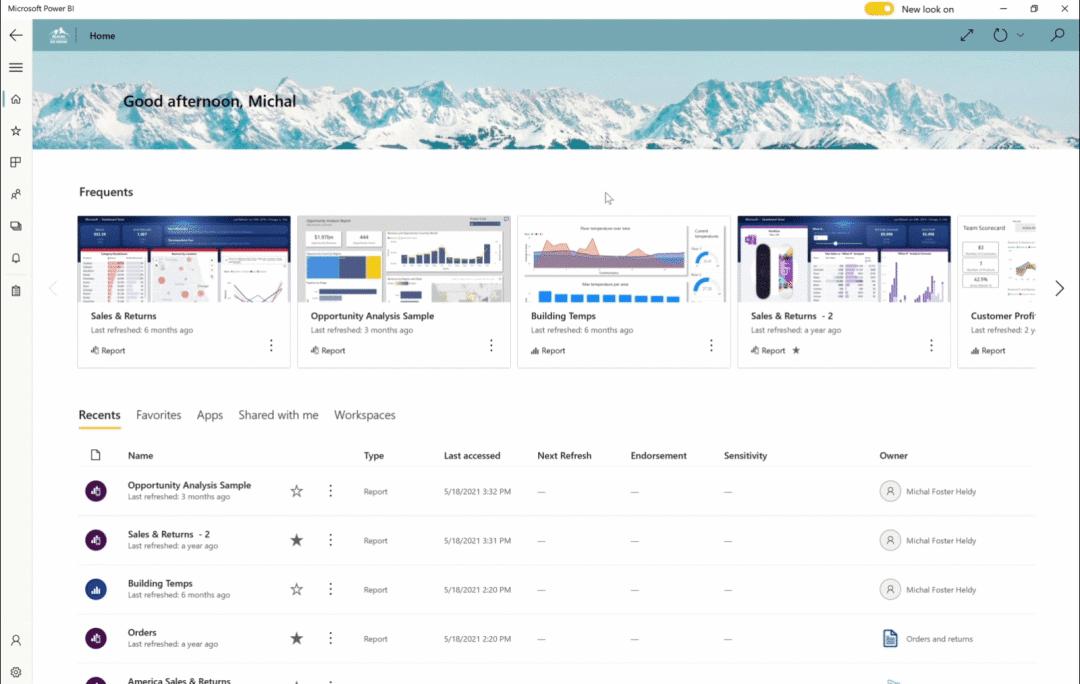Viewport: 1080px width, 684px height.
Task: Open Building Temps in recents list
Action: tap(160, 583)
